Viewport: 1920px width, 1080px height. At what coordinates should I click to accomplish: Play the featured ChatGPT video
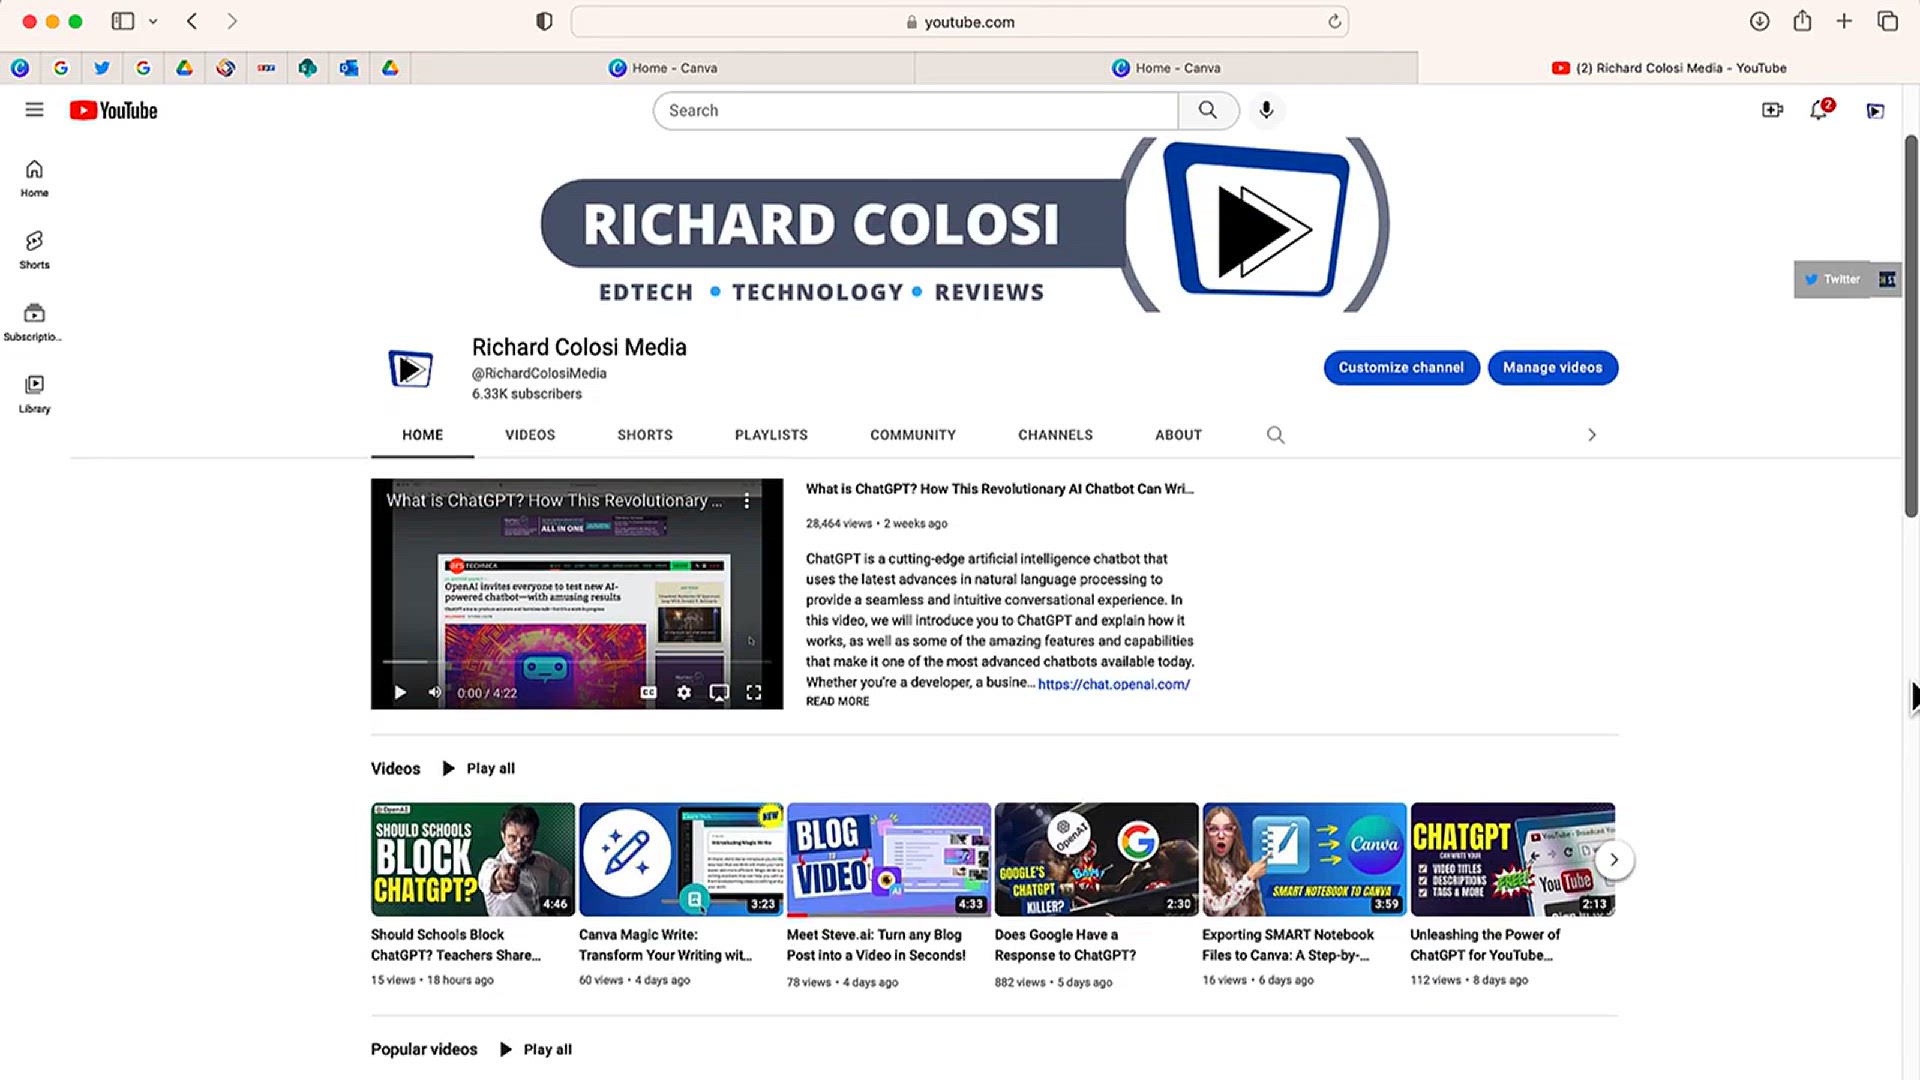click(400, 692)
